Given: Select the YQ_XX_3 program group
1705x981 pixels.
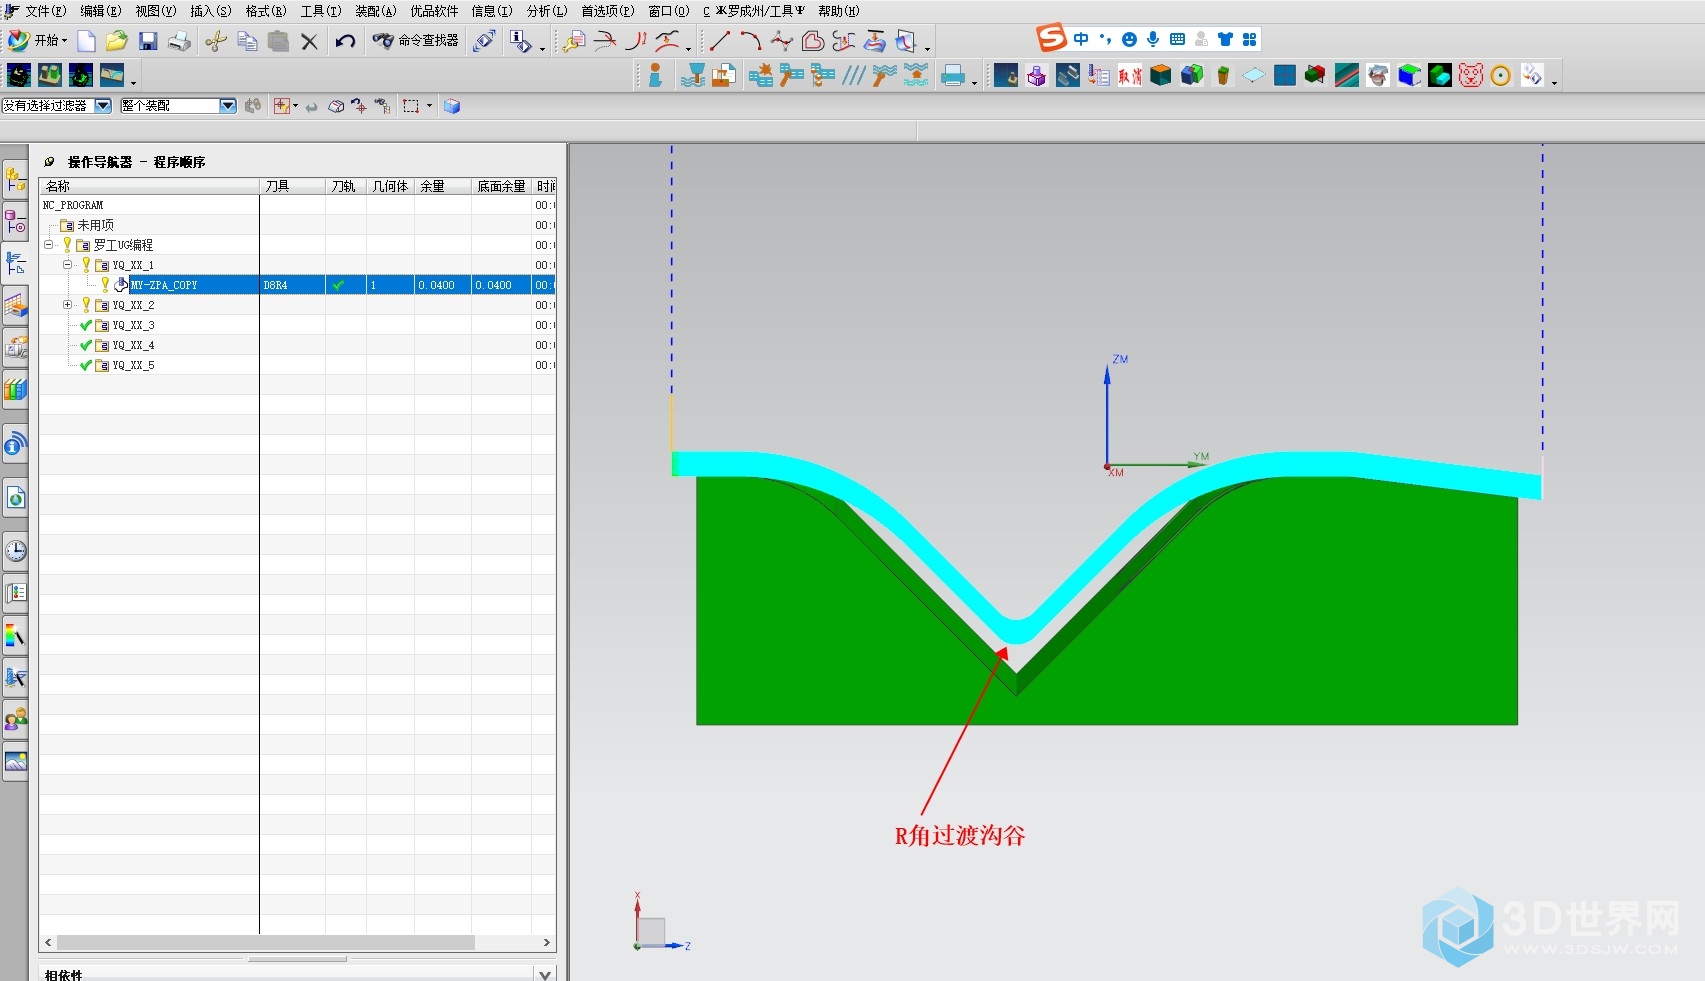Looking at the screenshot, I should 133,325.
